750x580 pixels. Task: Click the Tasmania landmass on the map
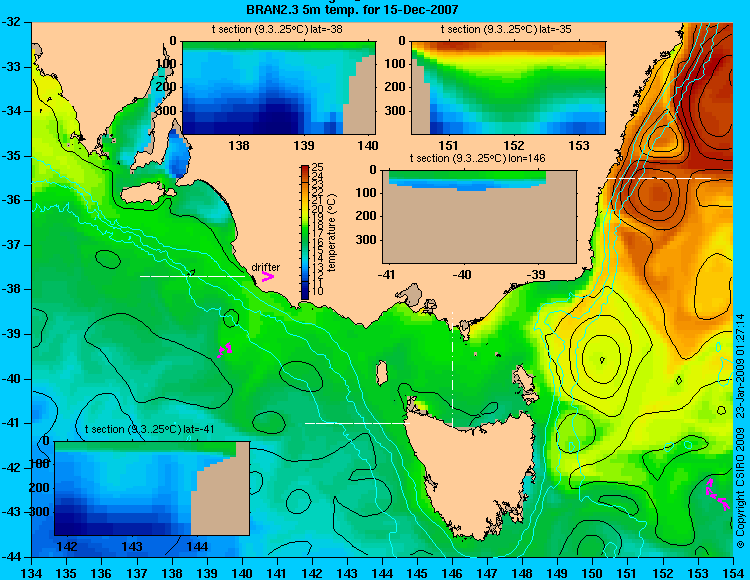tap(474, 471)
